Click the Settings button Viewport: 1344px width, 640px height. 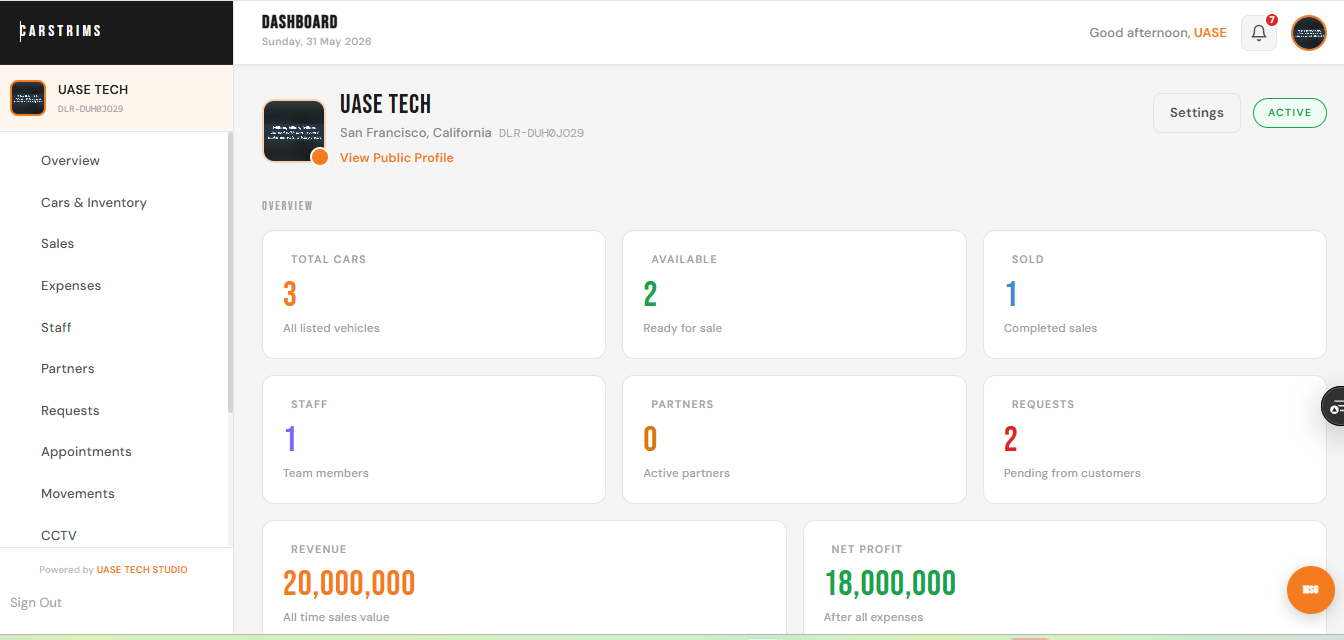1197,113
